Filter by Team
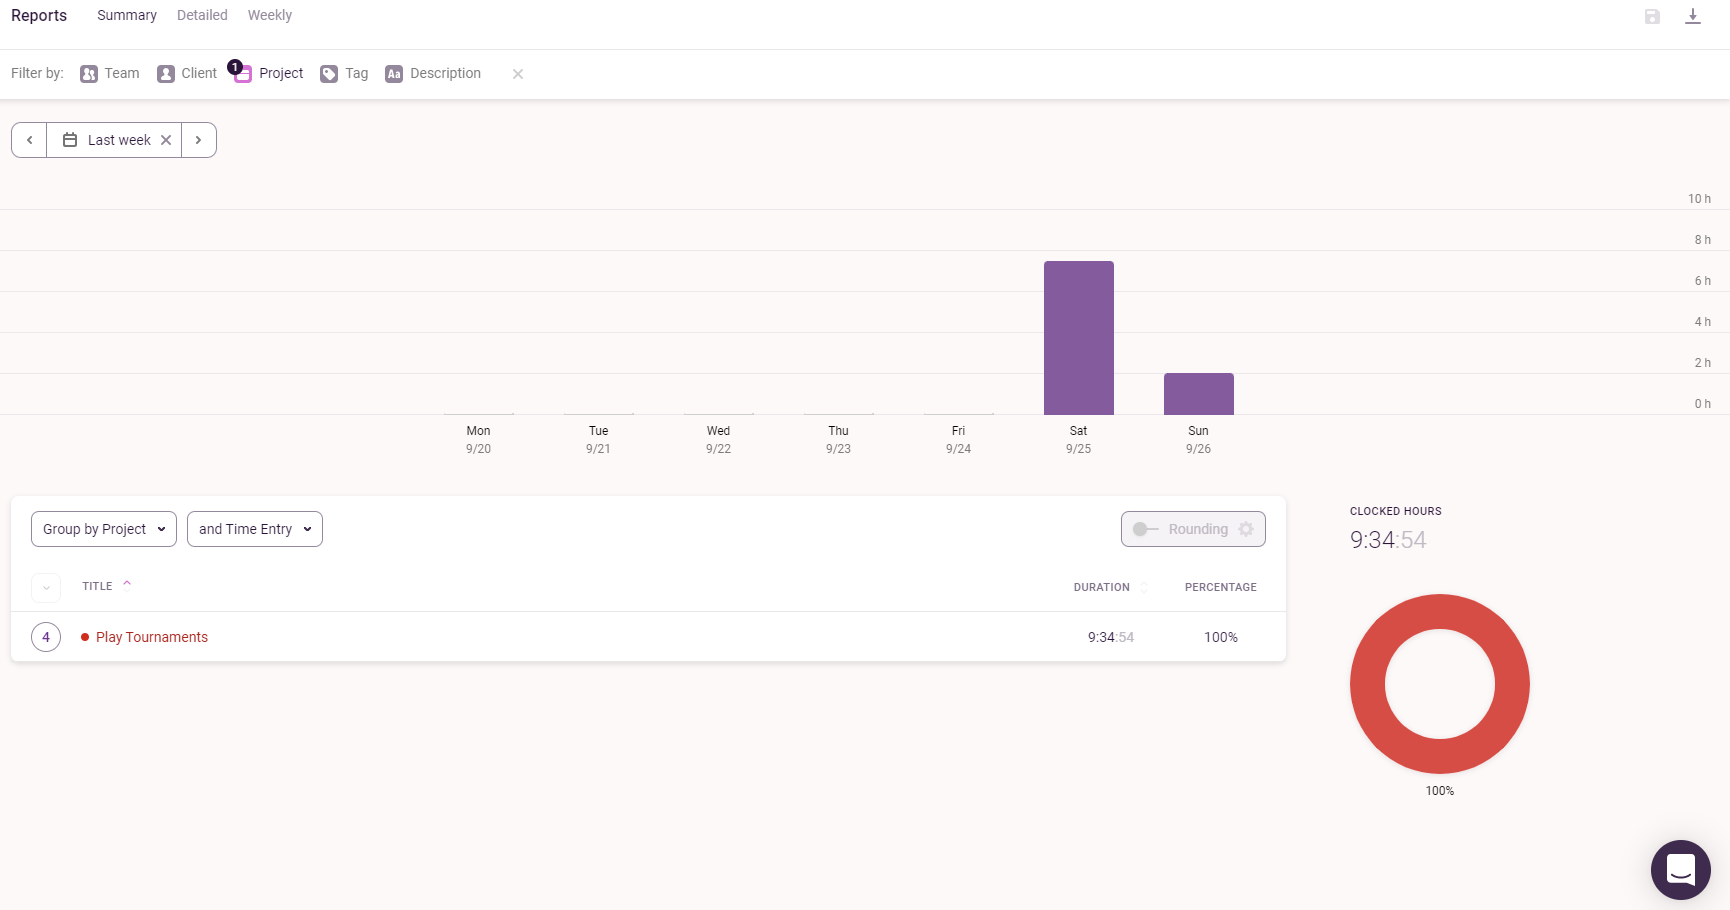 pos(110,73)
